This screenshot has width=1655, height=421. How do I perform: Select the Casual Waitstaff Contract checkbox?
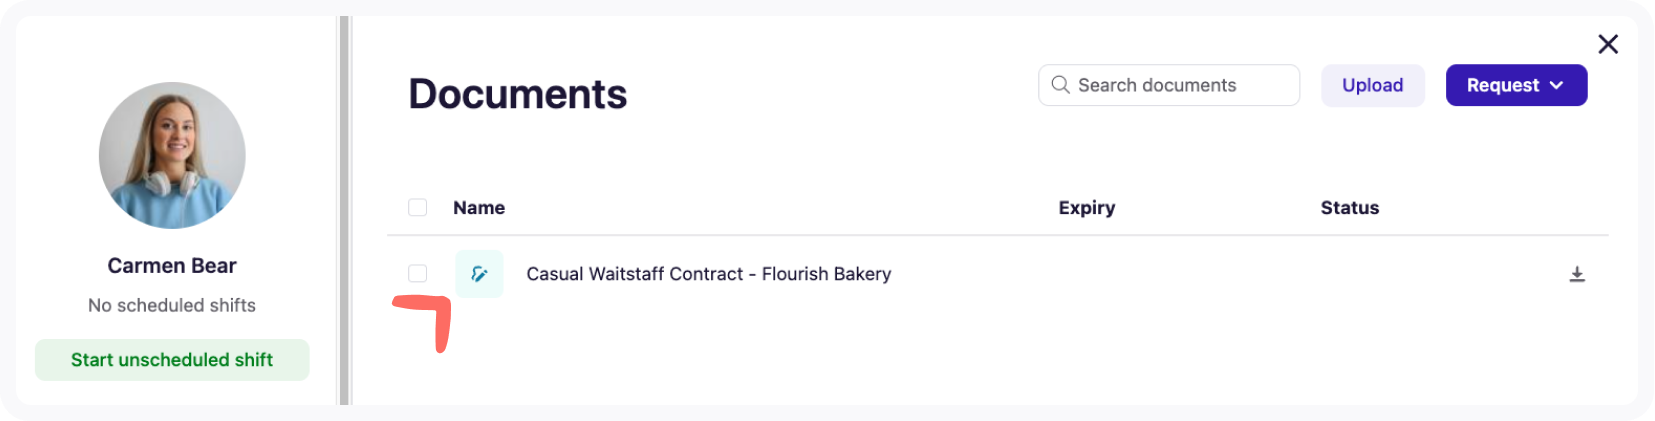click(x=418, y=274)
